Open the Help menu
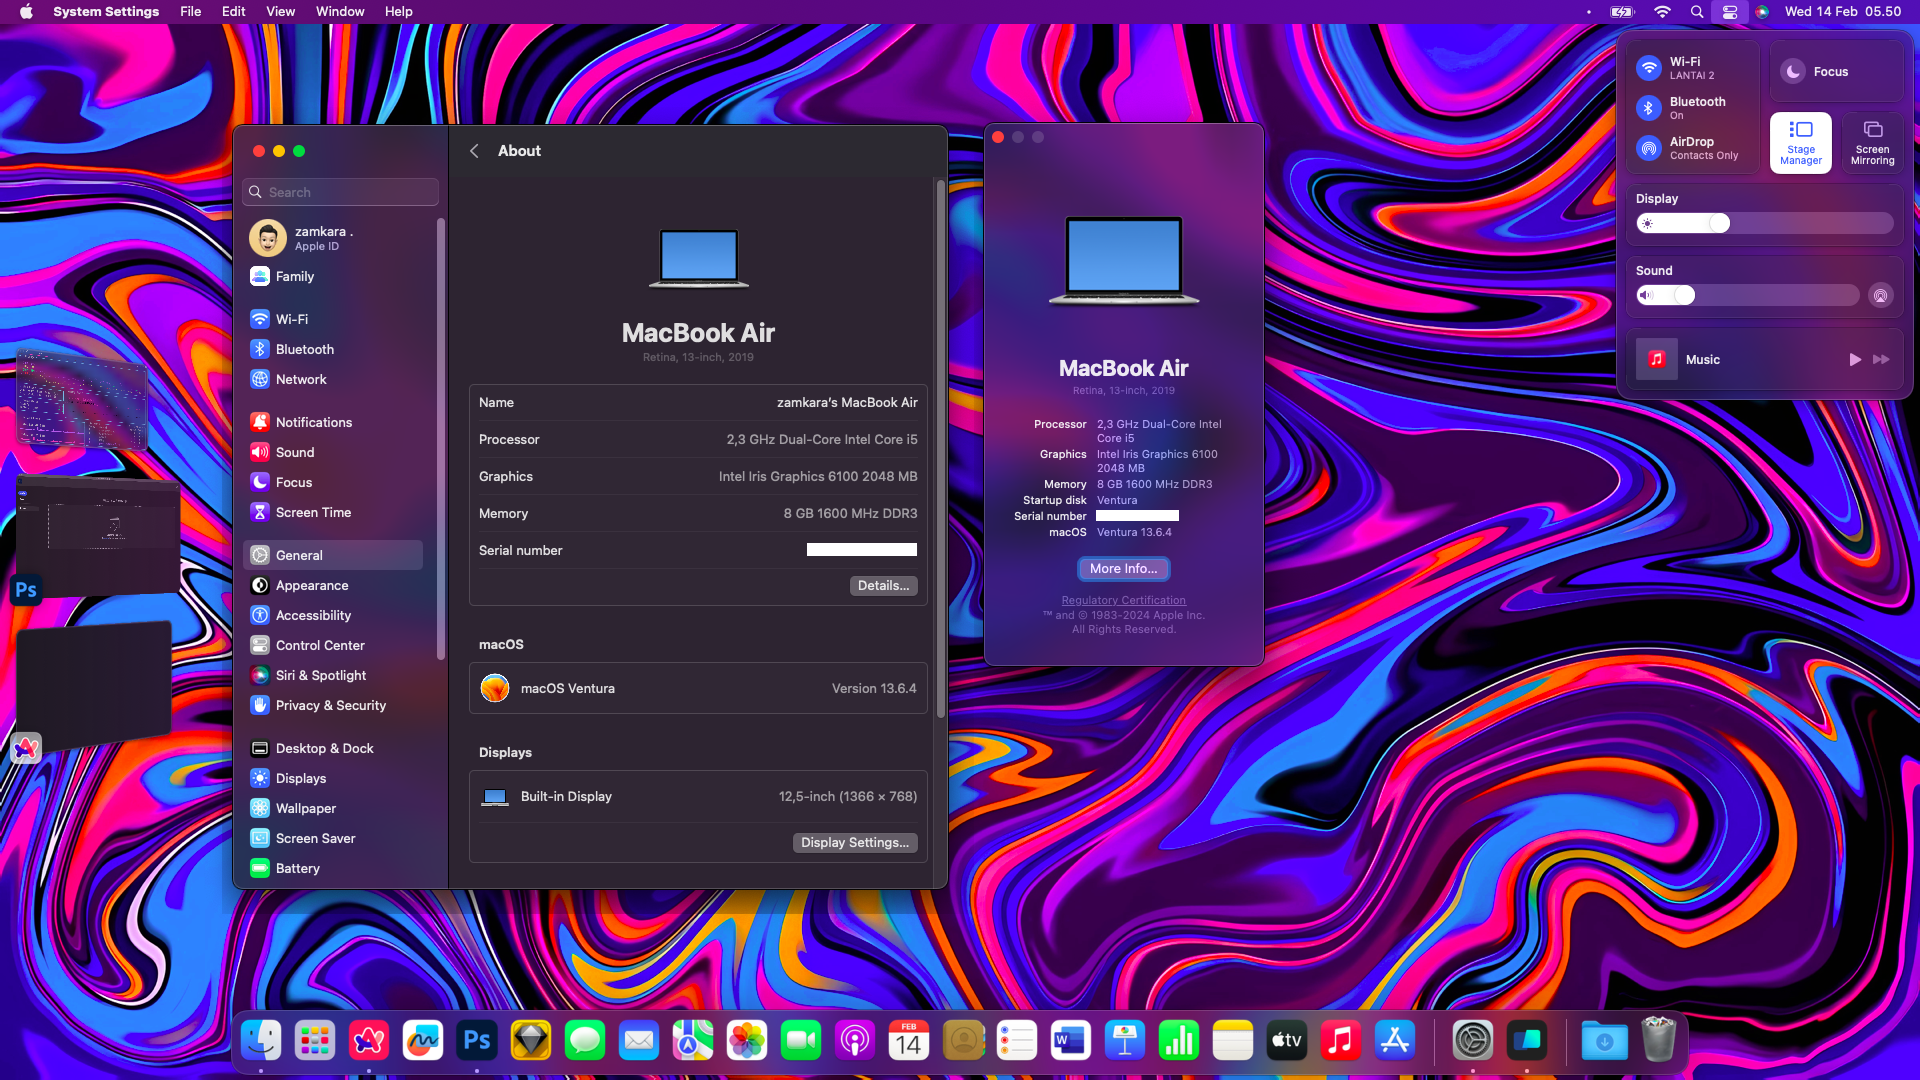This screenshot has width=1920, height=1080. pos(399,12)
